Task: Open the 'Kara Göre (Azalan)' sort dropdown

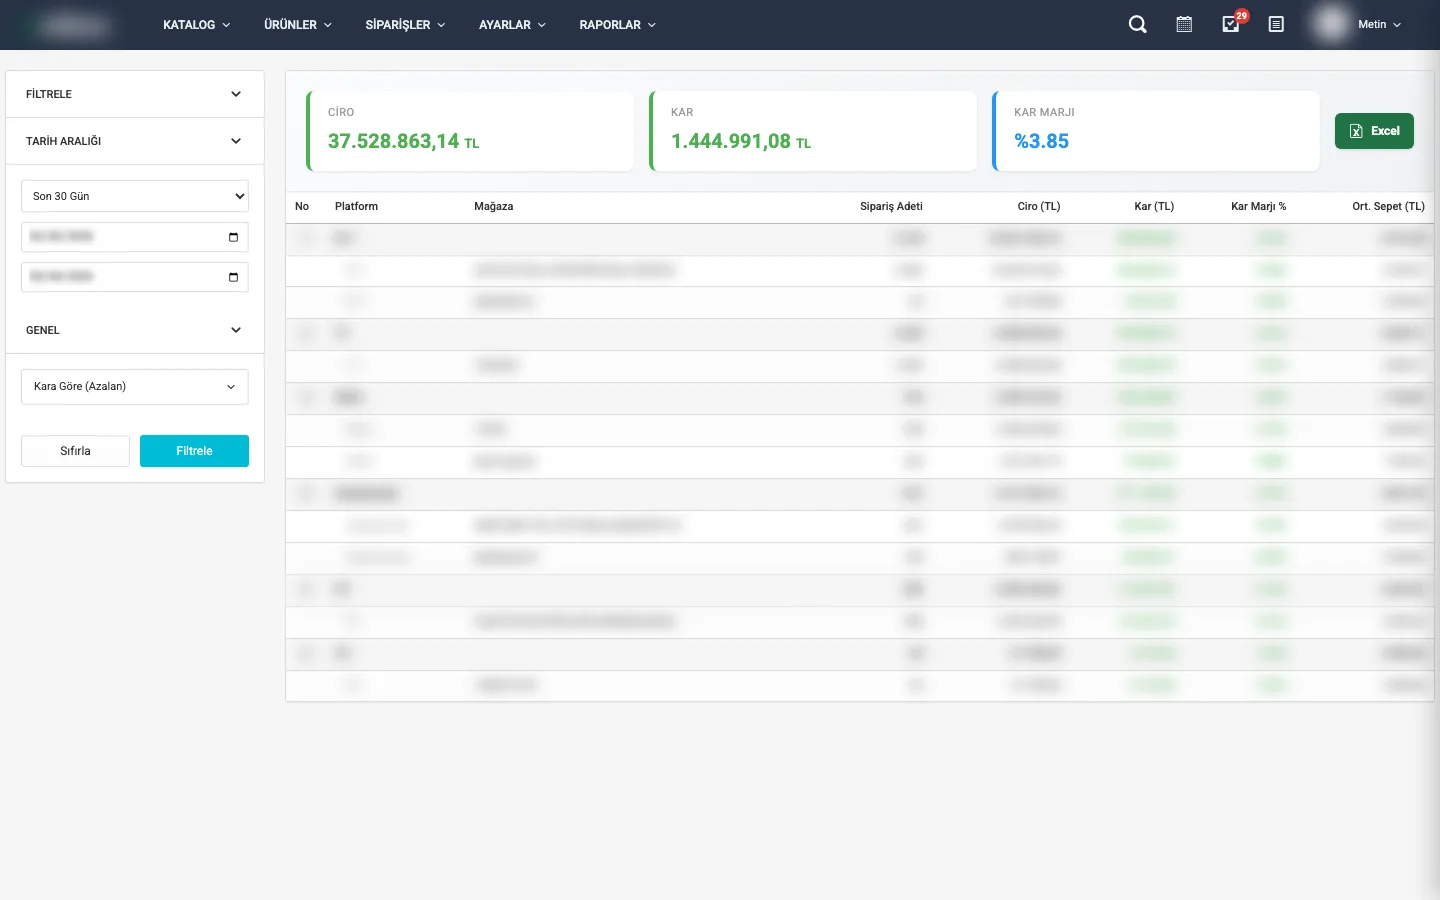Action: tap(135, 387)
